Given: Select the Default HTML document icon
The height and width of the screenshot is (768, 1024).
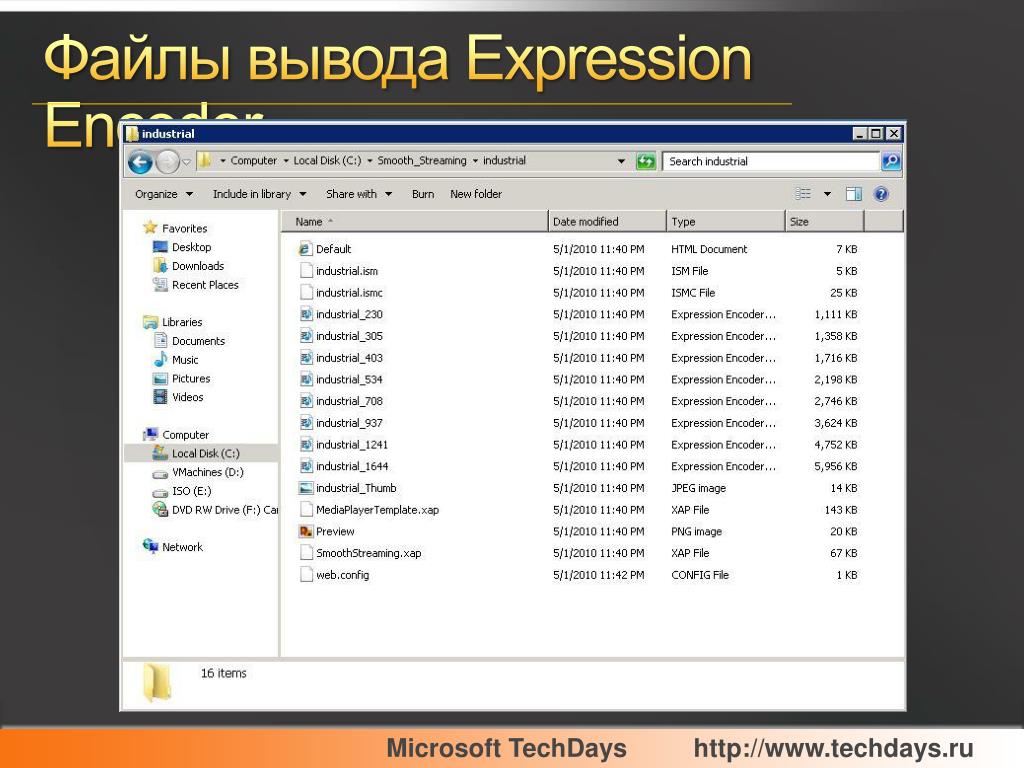Looking at the screenshot, I should (305, 249).
